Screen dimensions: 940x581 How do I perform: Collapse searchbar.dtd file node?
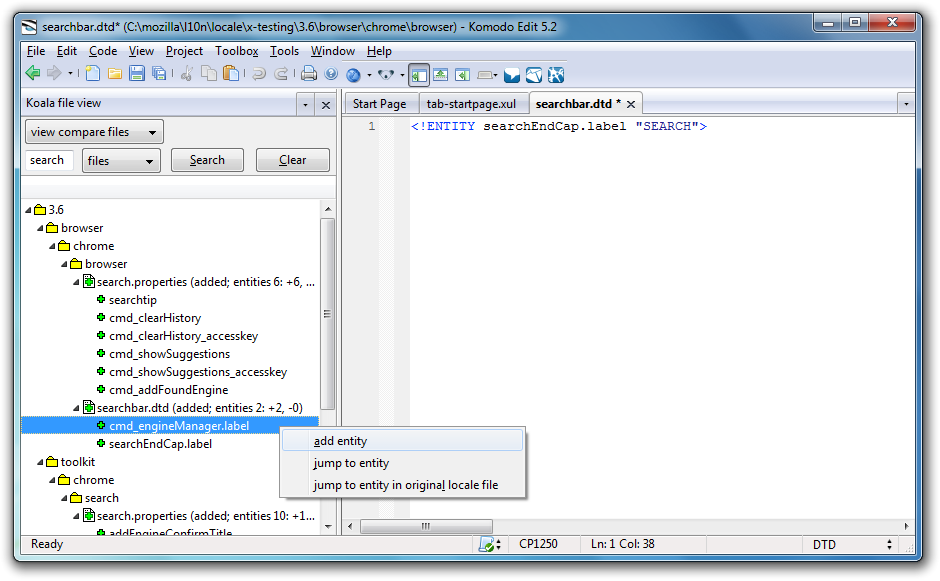[76, 408]
